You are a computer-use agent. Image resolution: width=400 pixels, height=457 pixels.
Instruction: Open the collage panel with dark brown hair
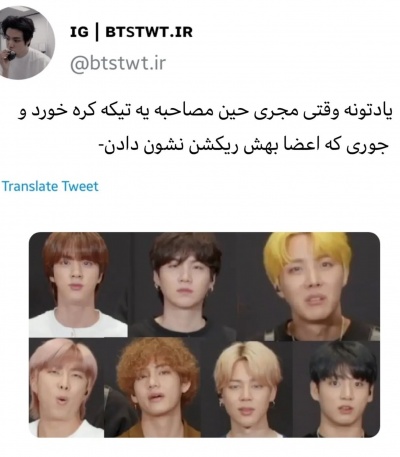pyautogui.click(x=189, y=285)
